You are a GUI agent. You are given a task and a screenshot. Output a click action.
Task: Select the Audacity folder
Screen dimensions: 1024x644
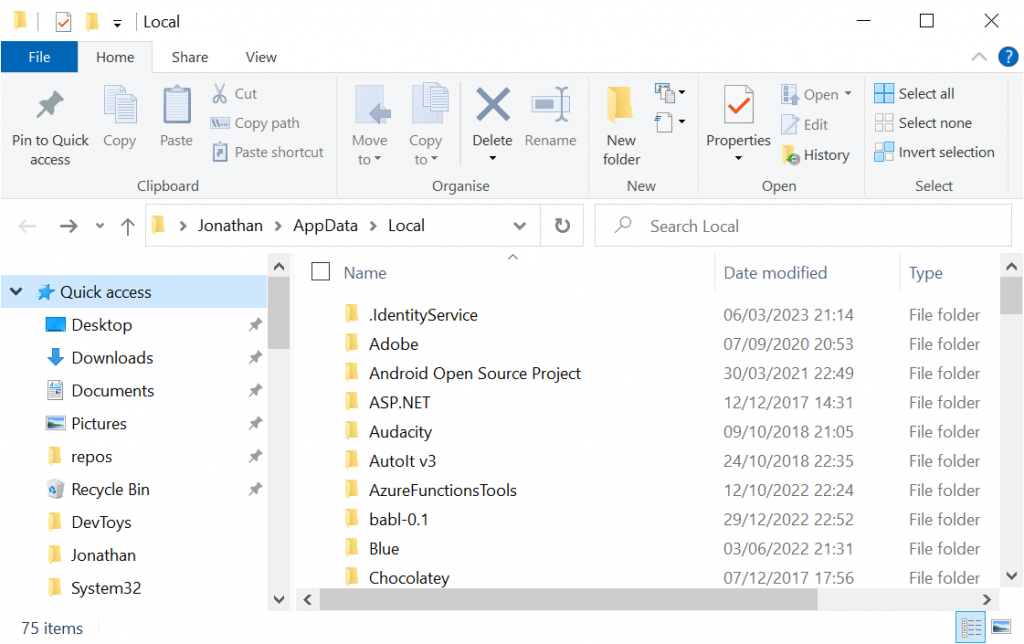pyautogui.click(x=400, y=432)
